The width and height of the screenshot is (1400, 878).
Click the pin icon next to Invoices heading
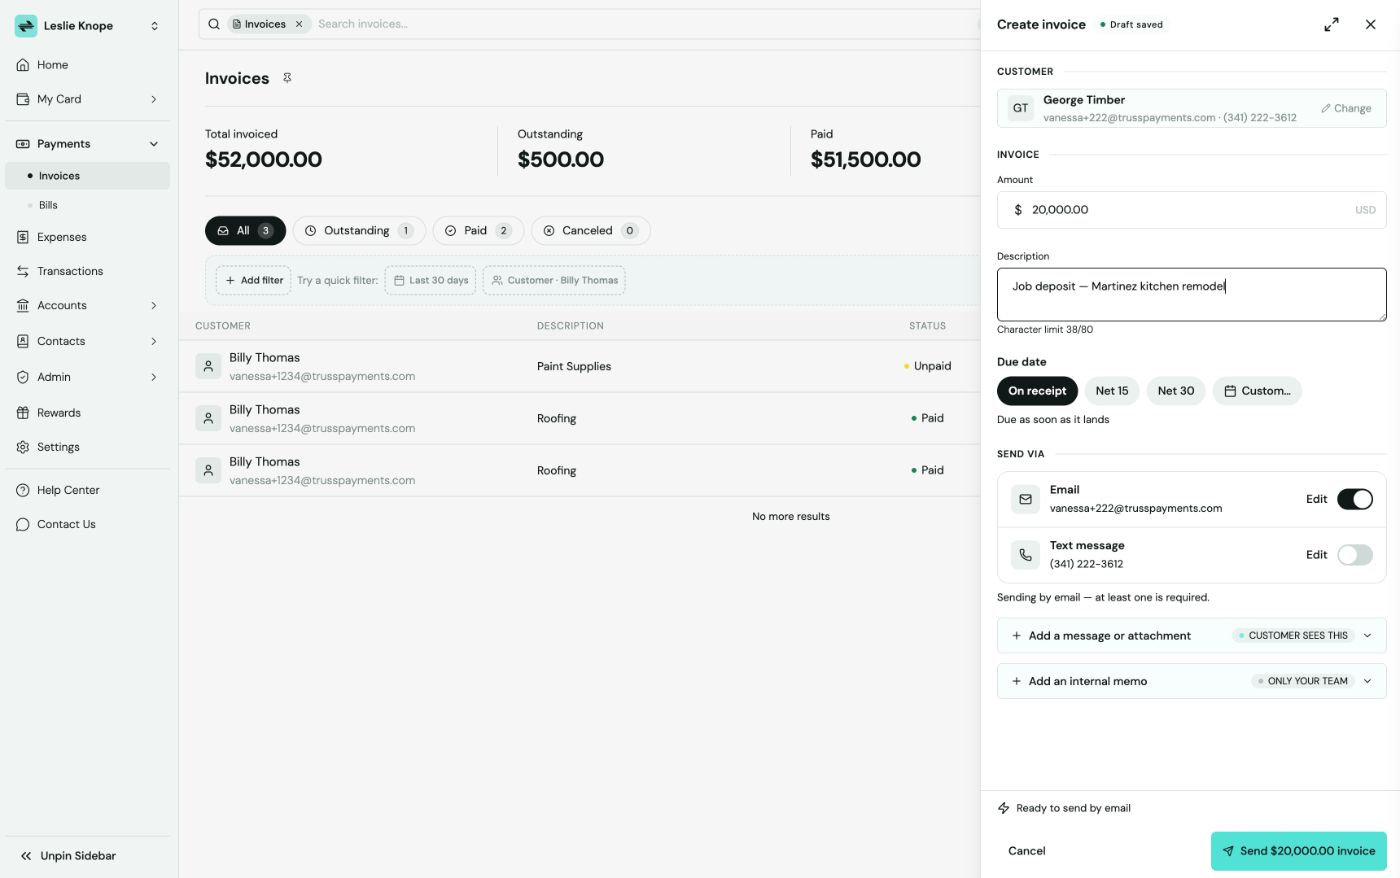(287, 78)
